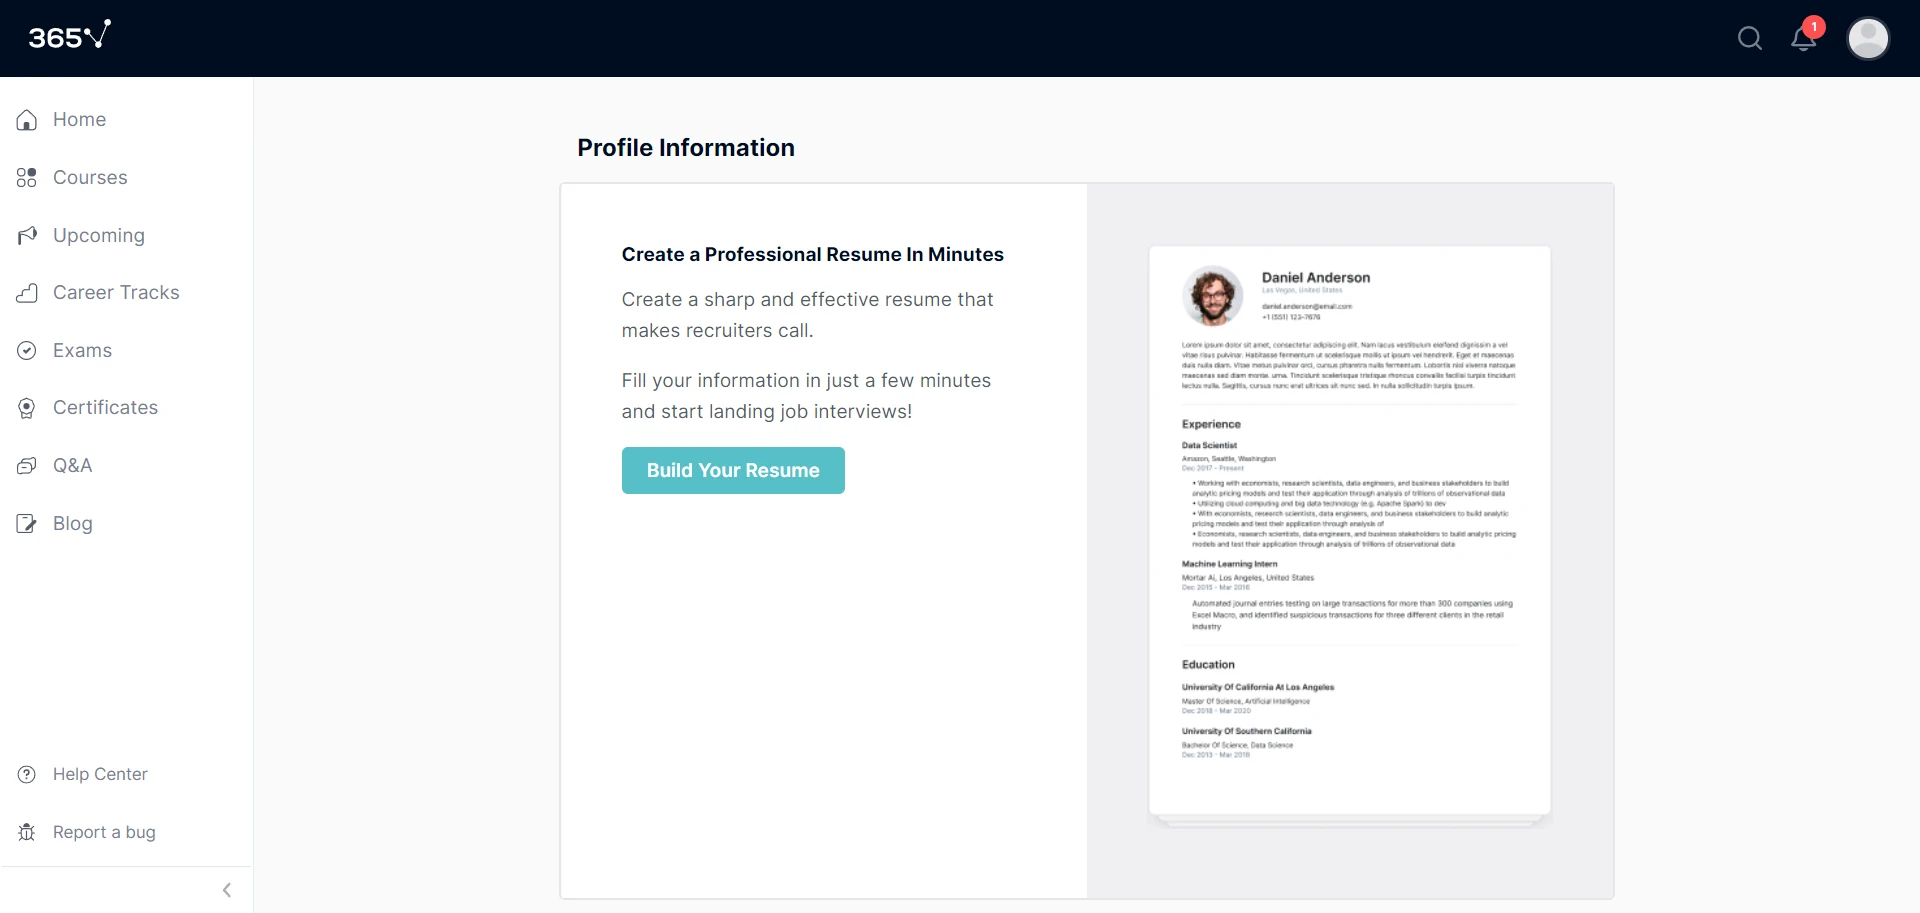
Task: Open the user avatar menu
Action: pos(1867,39)
